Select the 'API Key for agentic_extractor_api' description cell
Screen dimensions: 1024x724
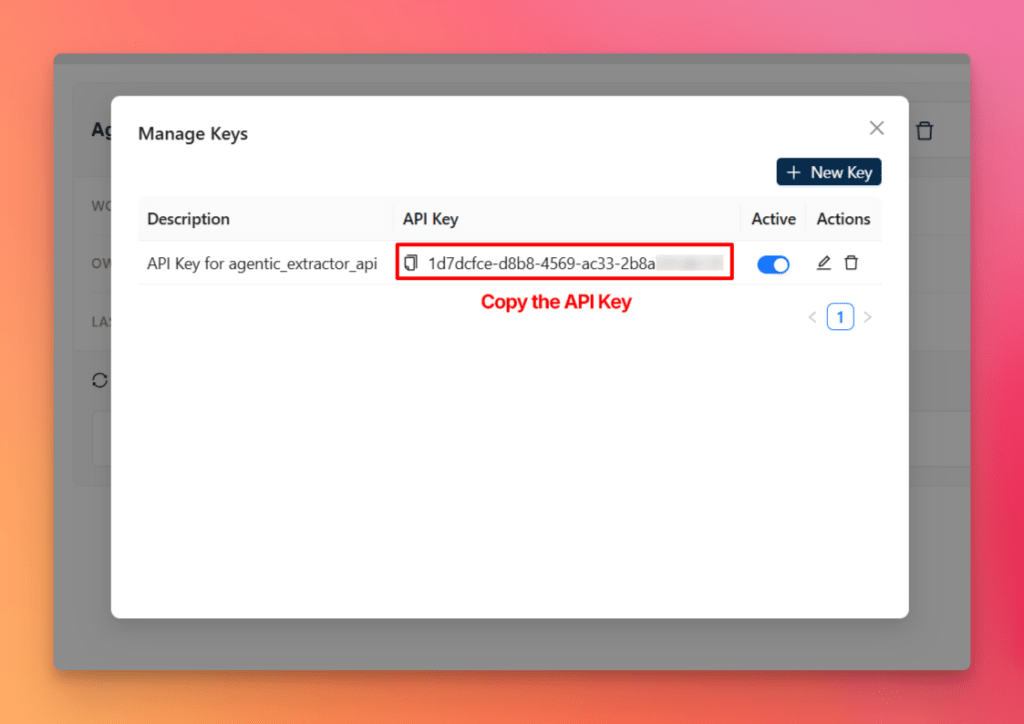[x=262, y=264]
